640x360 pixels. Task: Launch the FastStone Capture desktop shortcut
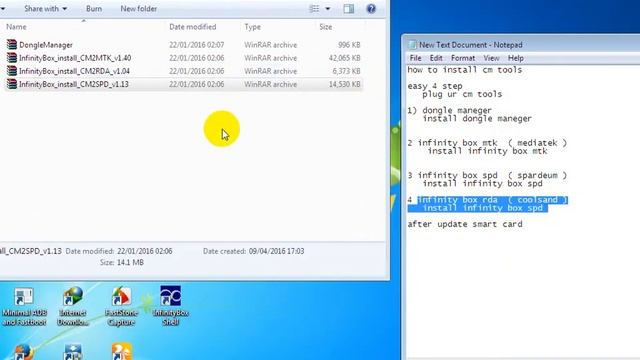coord(121,306)
